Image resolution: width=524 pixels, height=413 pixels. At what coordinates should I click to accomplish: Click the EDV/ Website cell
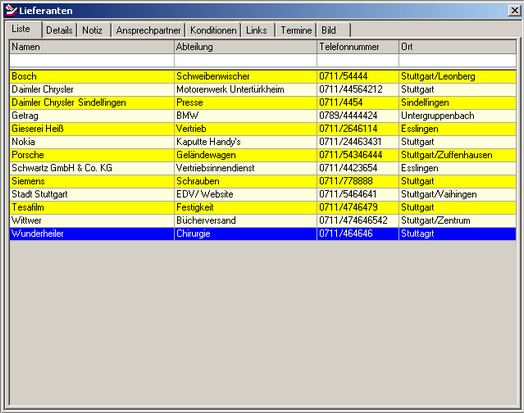tap(245, 194)
